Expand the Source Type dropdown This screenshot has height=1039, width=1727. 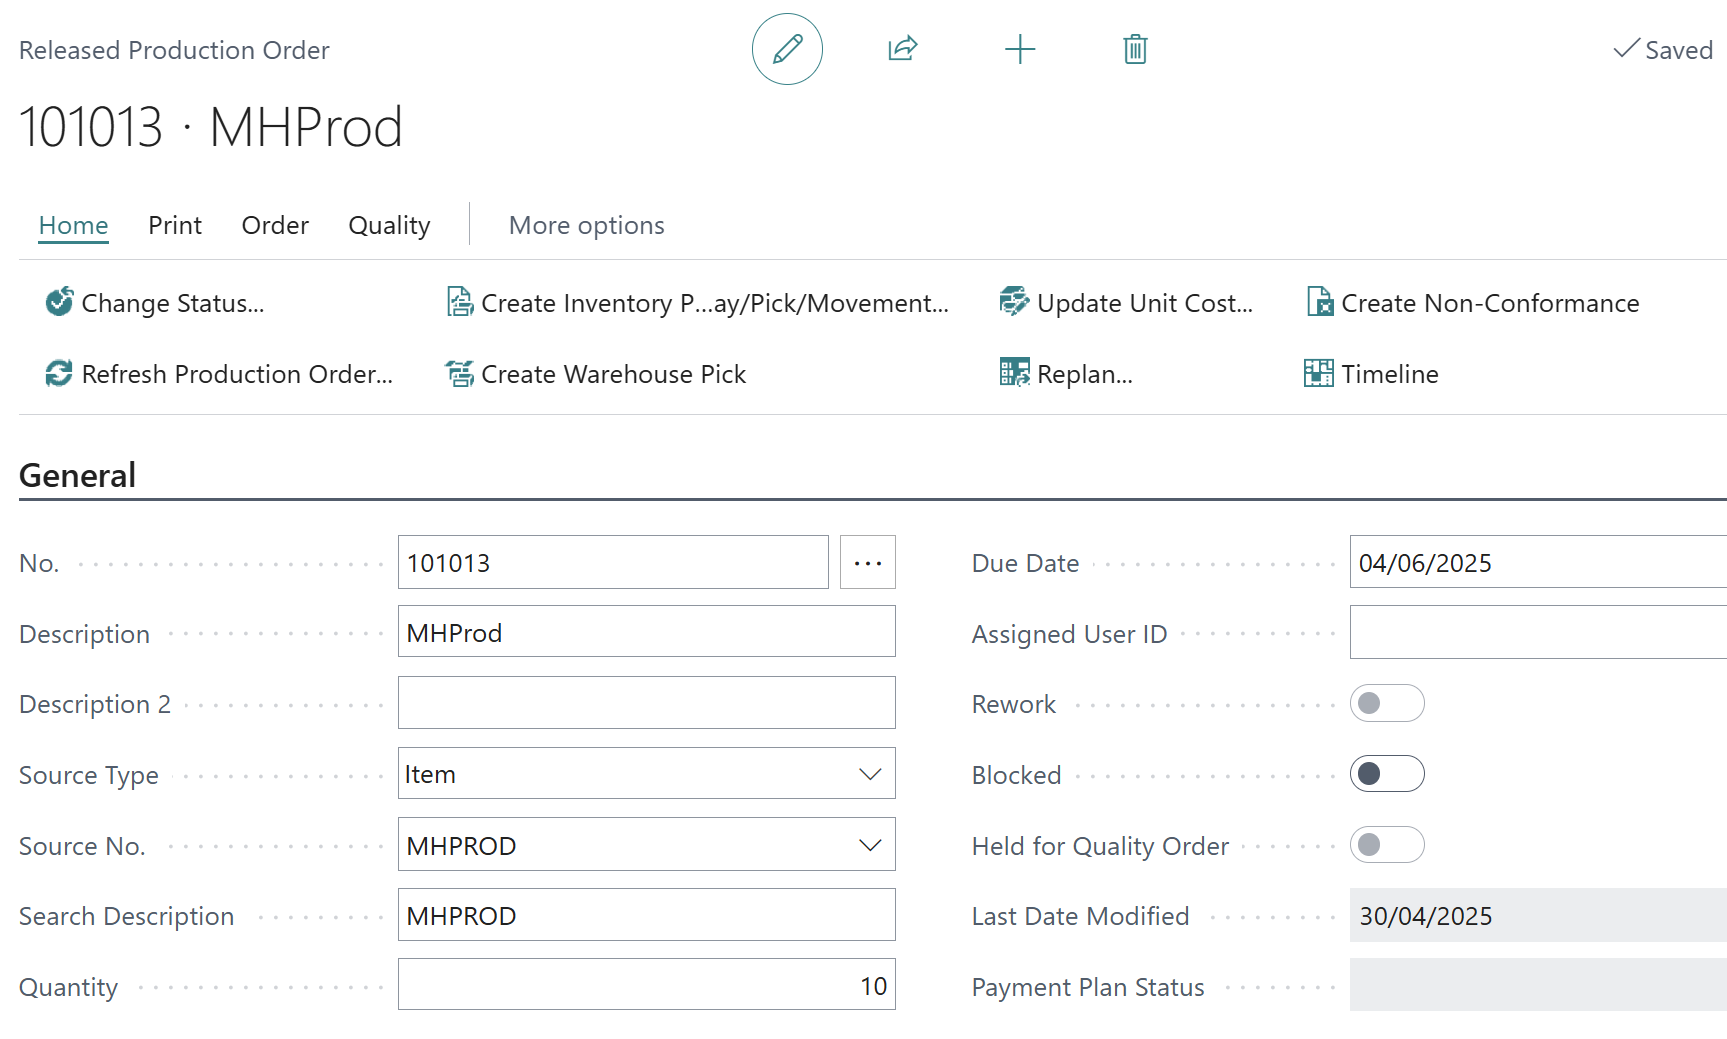click(x=869, y=774)
